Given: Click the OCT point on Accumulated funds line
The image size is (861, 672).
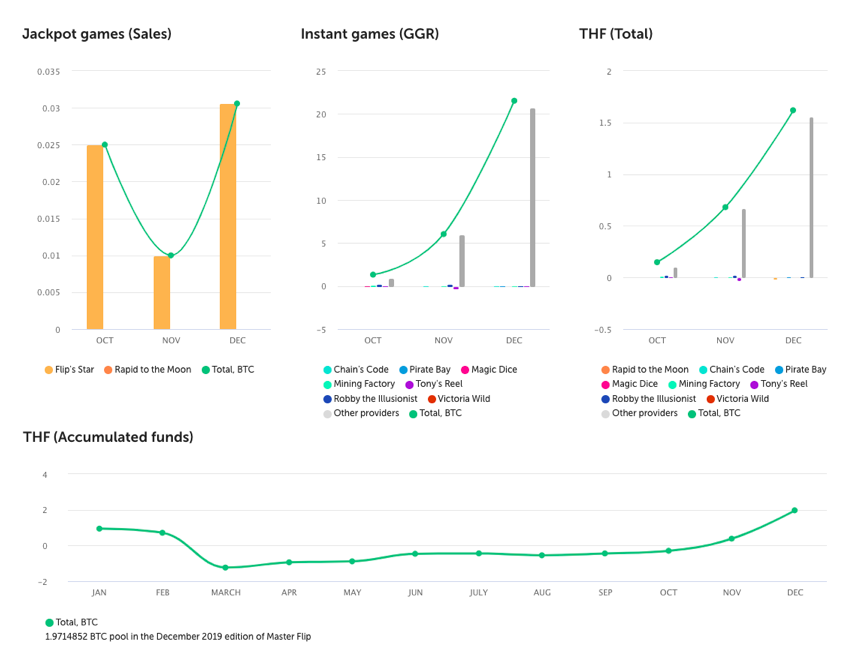Looking at the screenshot, I should [x=668, y=551].
